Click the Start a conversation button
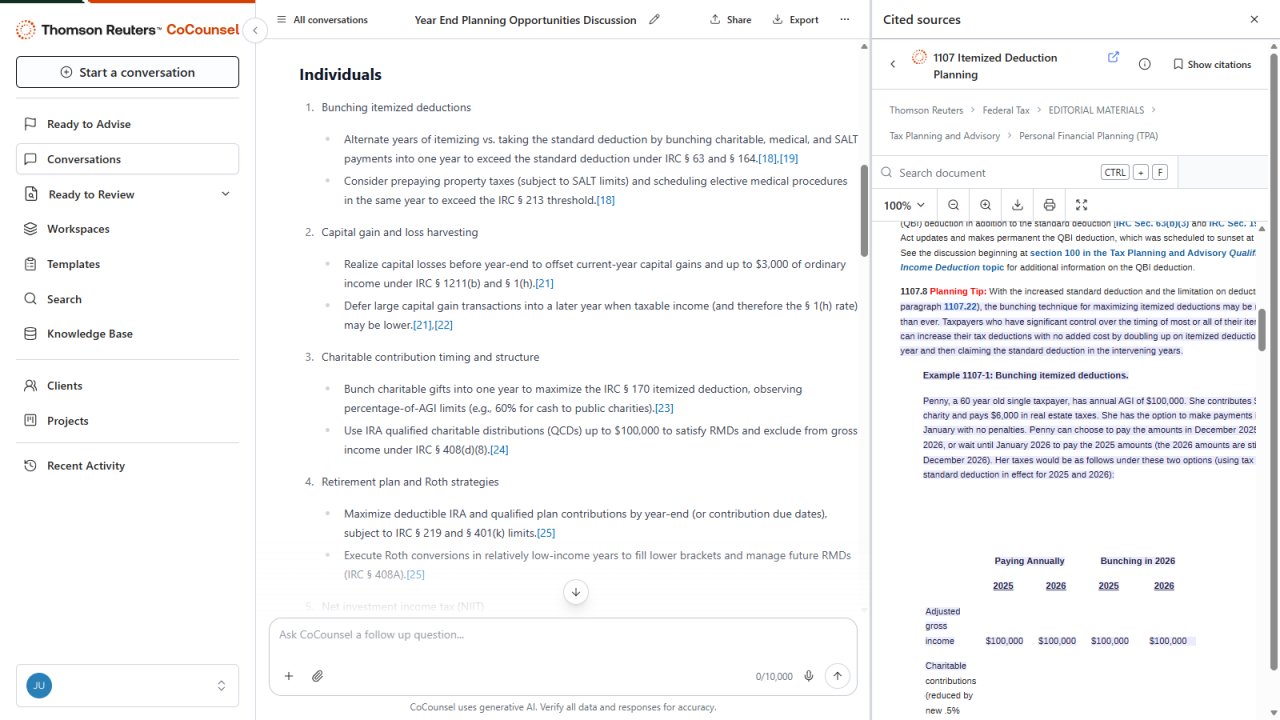This screenshot has height=720, width=1280. click(127, 72)
